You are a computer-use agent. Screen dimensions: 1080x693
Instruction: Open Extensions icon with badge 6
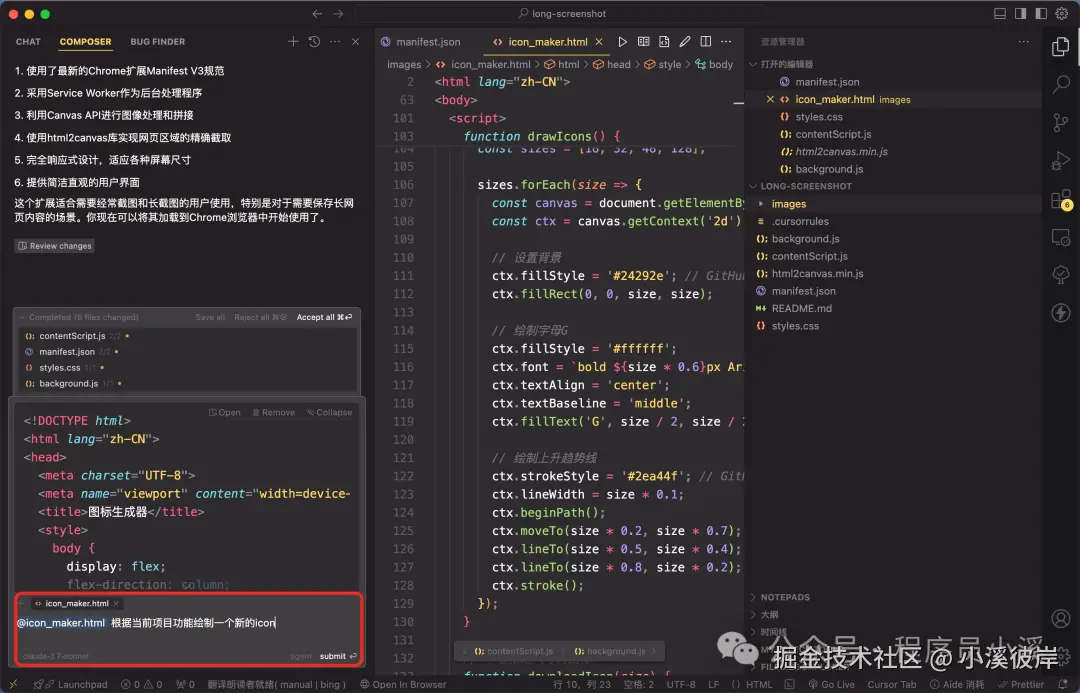(1061, 200)
